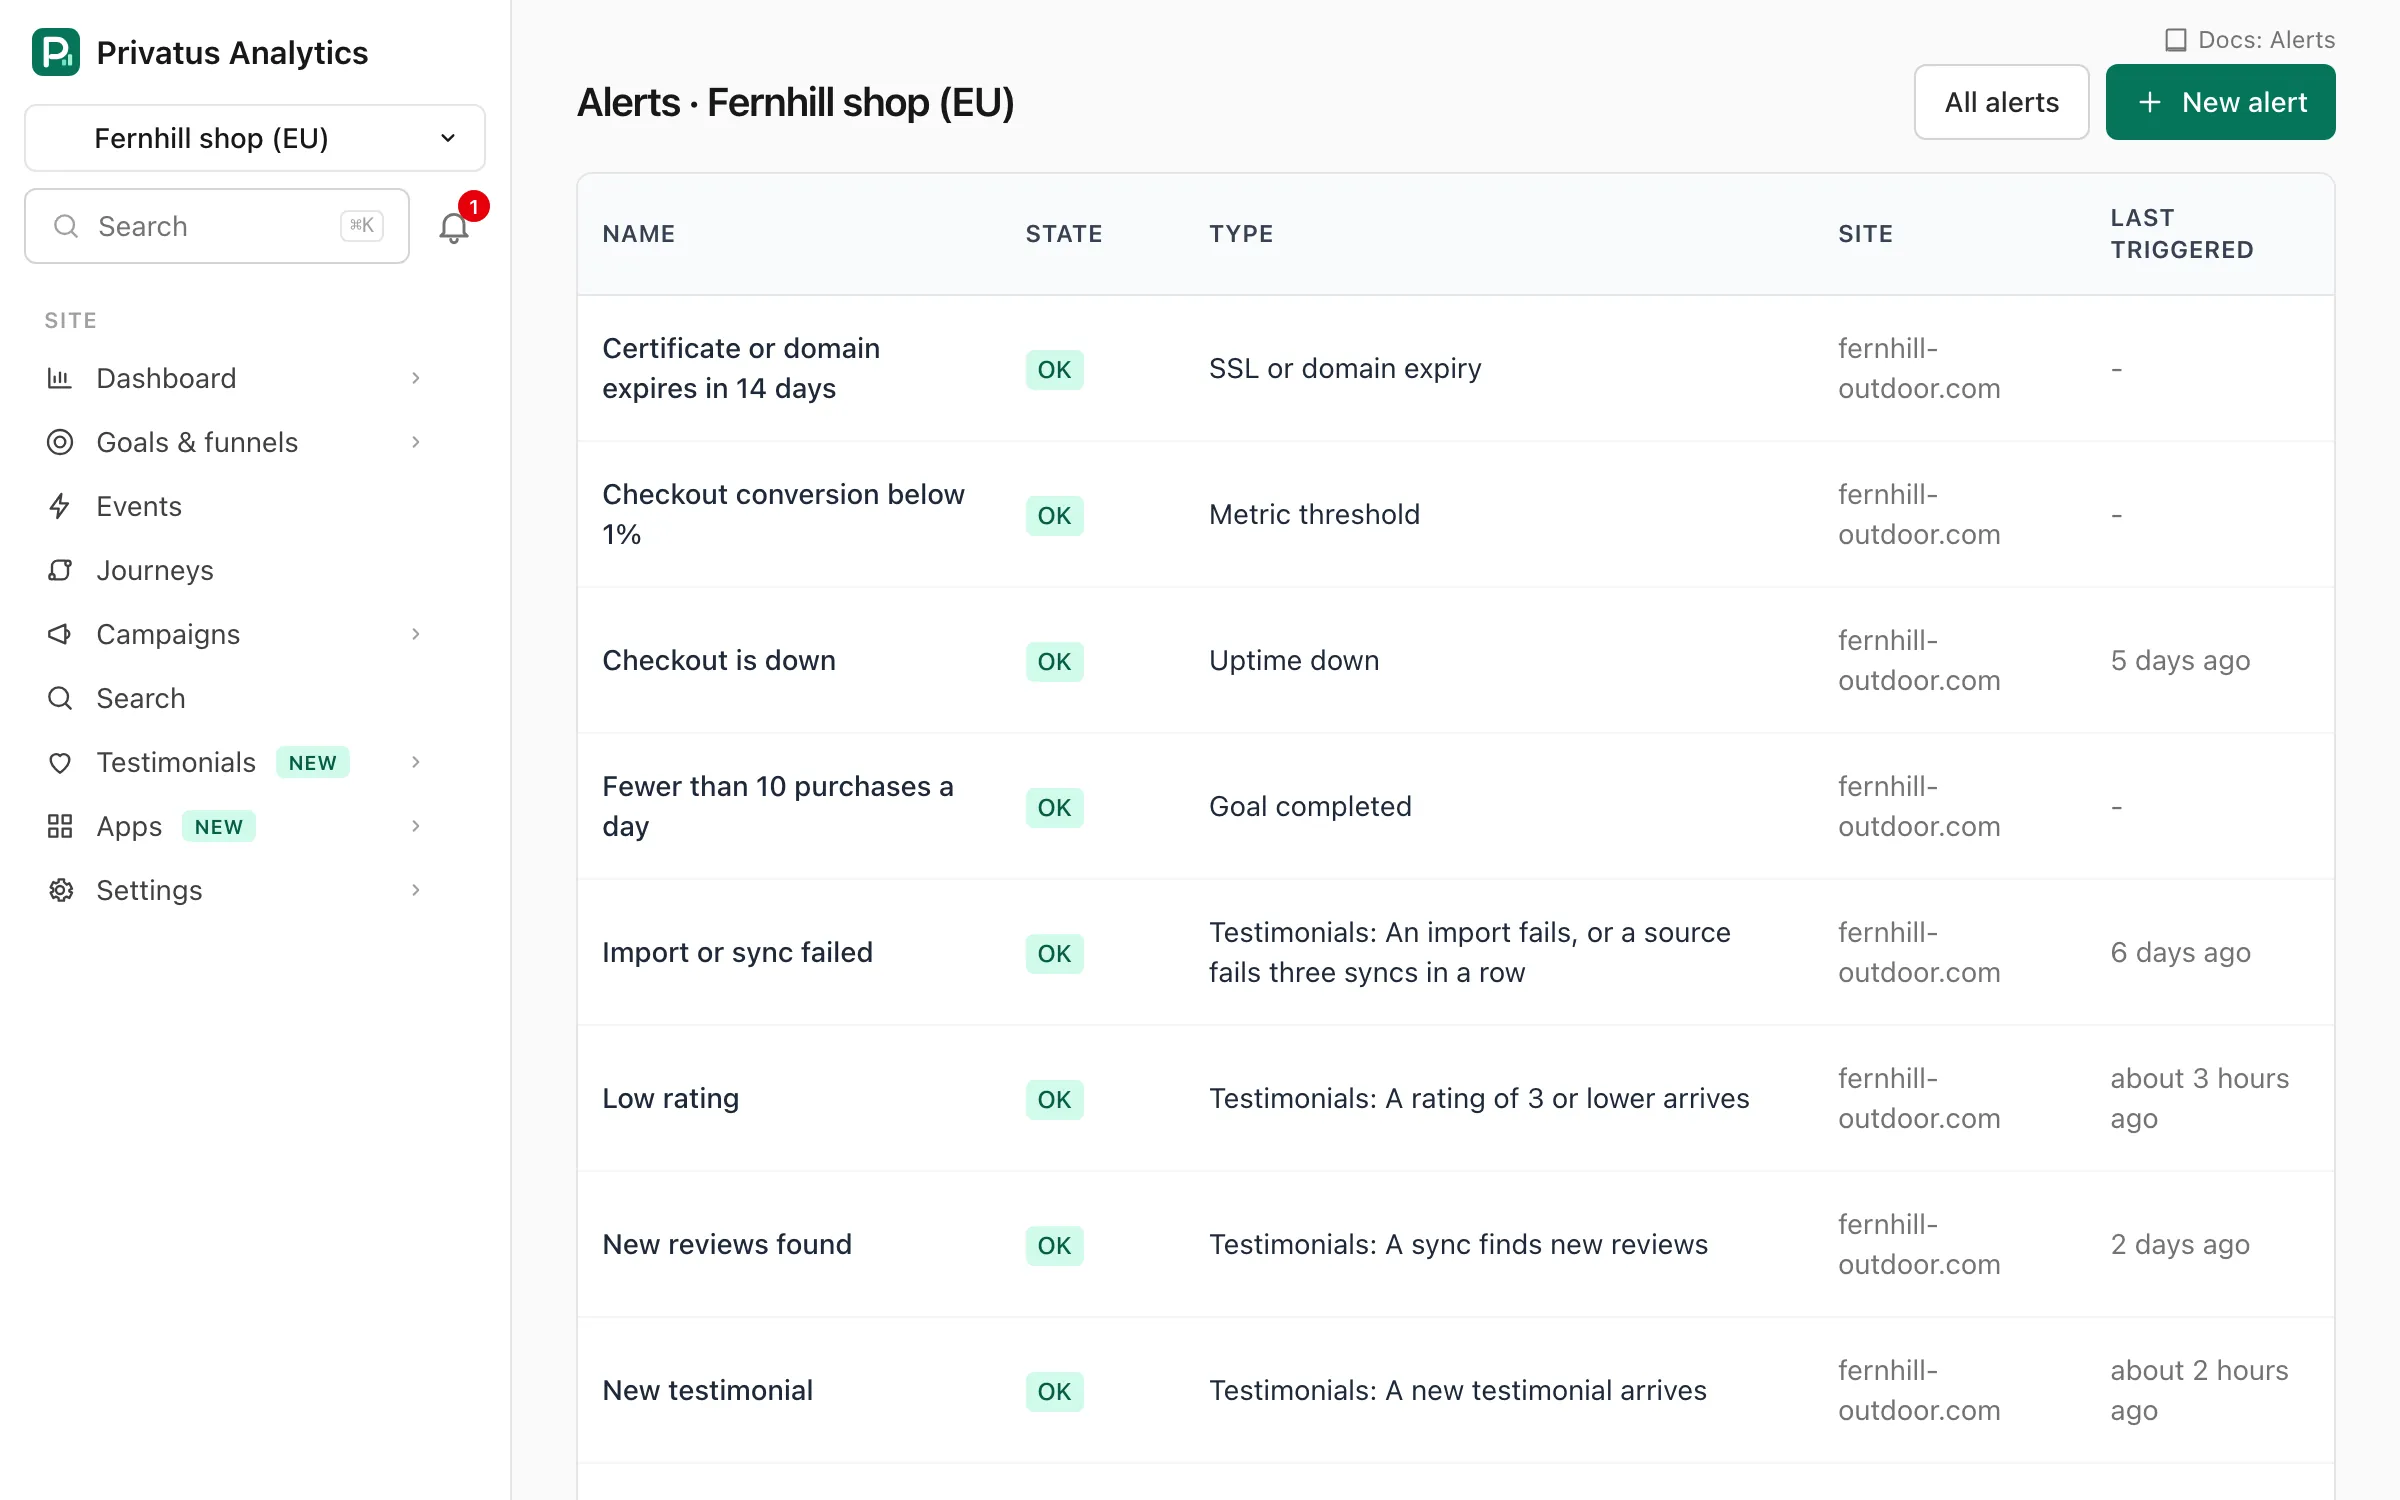Click the Privatus Analytics logo icon
Image resolution: width=2400 pixels, height=1500 pixels.
56,52
